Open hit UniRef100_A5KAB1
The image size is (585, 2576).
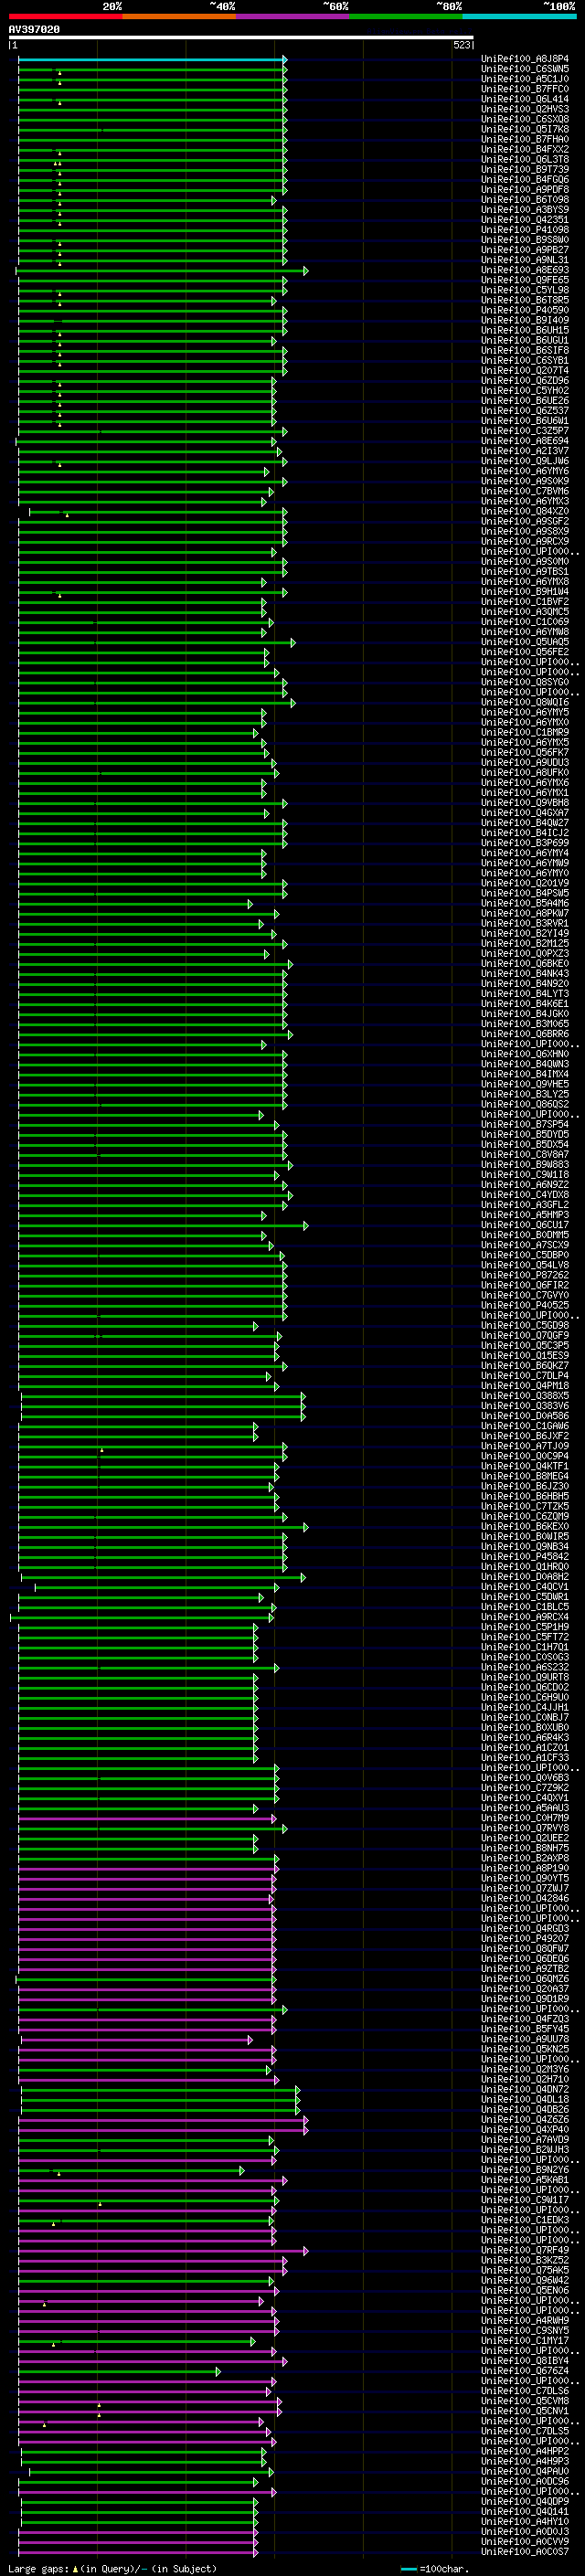coord(525,2180)
